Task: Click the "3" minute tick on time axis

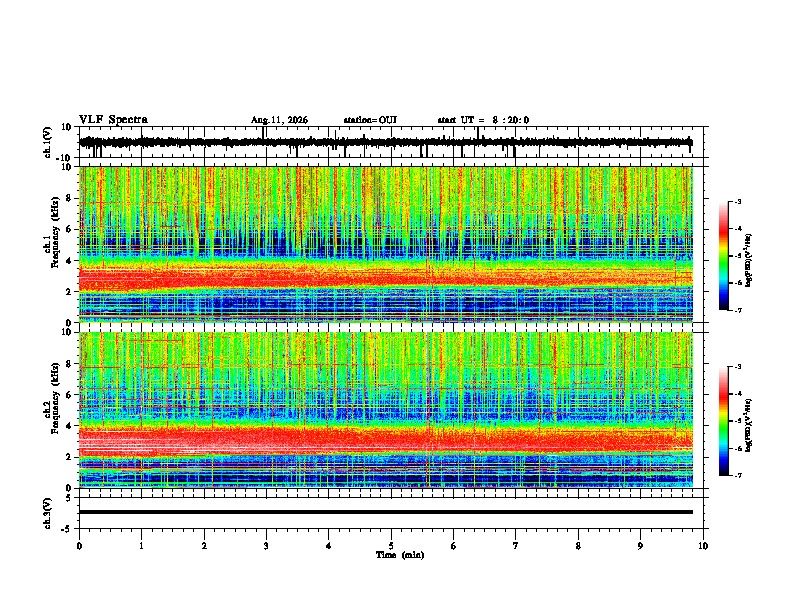Action: click(266, 546)
